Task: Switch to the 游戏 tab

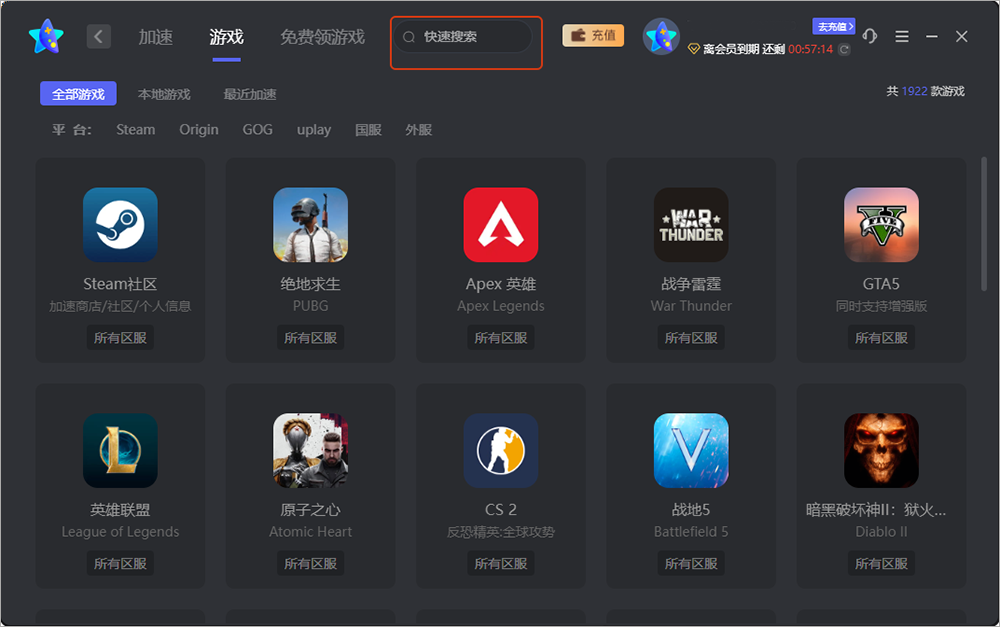Action: [x=226, y=37]
